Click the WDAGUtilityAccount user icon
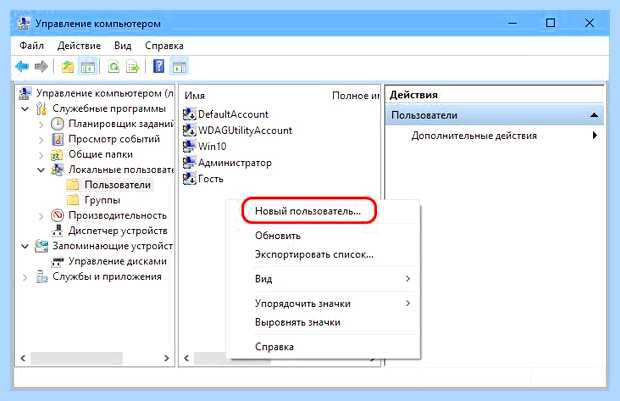The image size is (620, 401). pos(189,130)
